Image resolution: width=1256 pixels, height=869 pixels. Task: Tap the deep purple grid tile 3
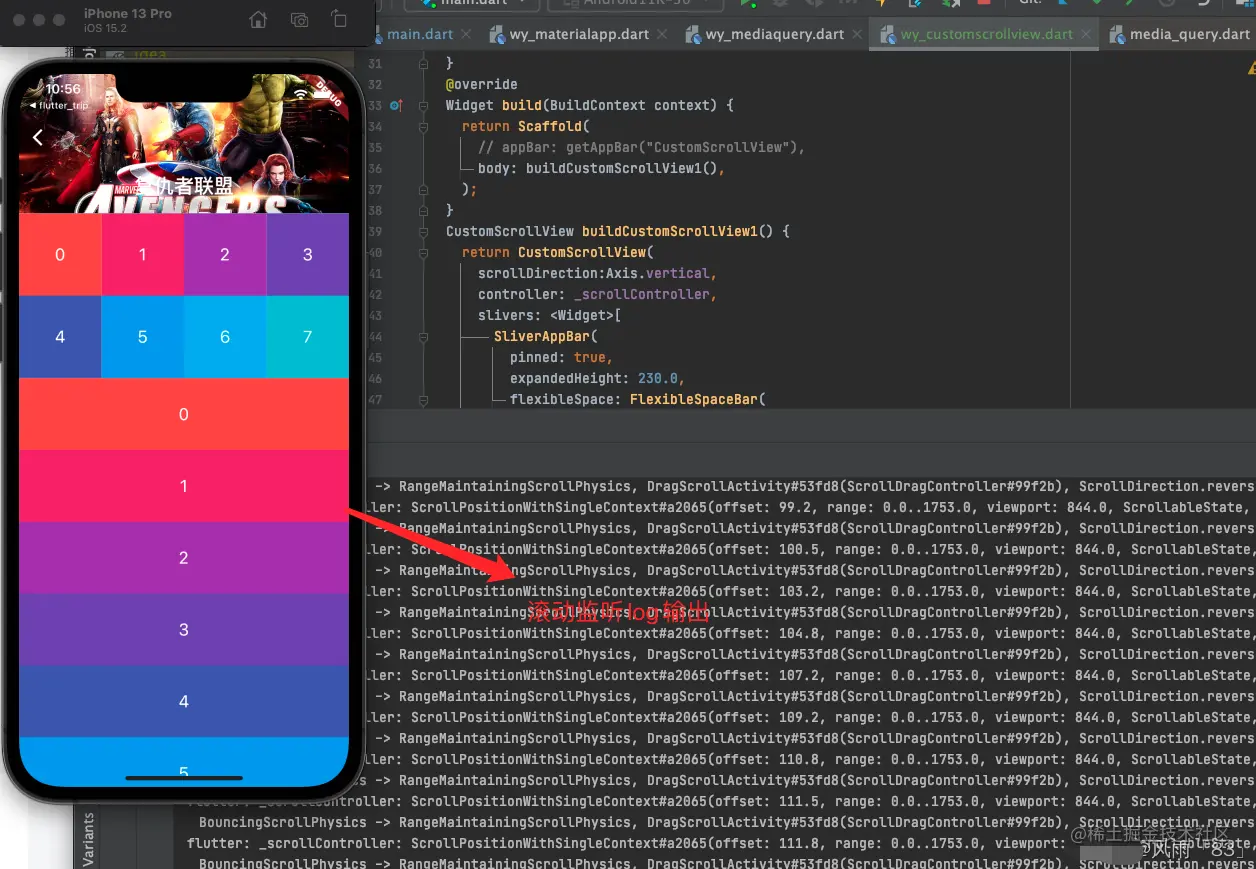point(308,254)
